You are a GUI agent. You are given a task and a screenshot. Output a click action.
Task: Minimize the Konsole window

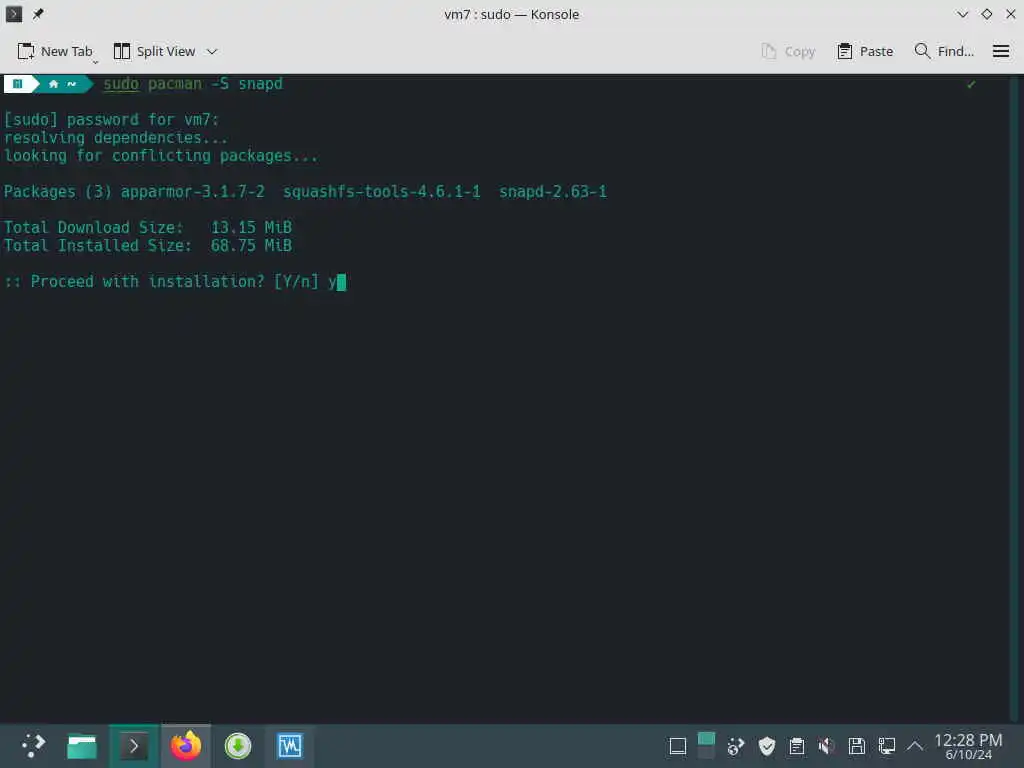point(963,14)
